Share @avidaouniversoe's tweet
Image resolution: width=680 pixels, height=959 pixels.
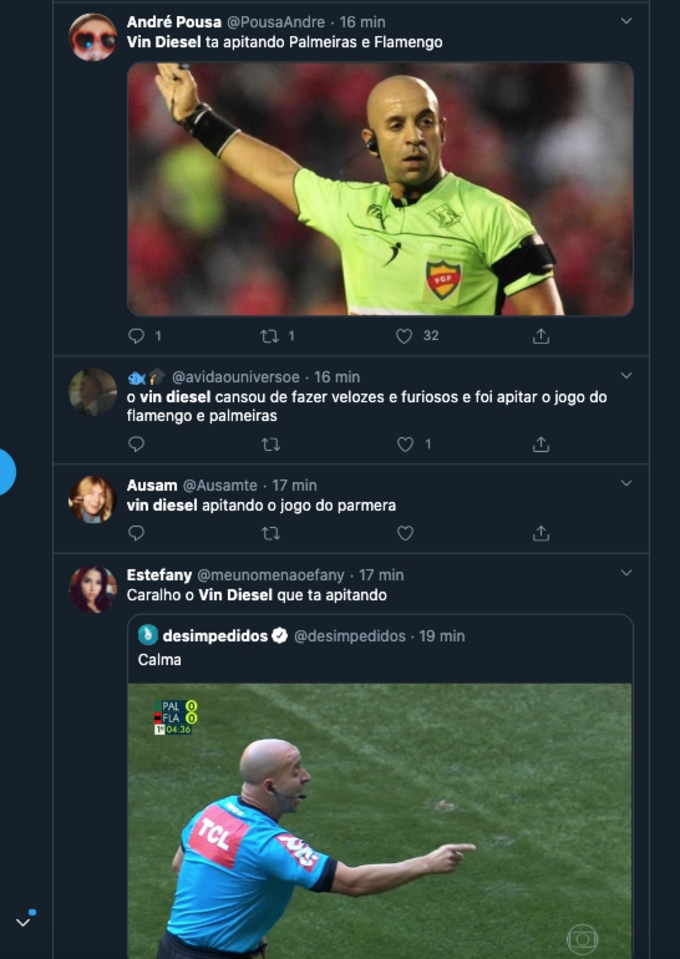point(541,444)
